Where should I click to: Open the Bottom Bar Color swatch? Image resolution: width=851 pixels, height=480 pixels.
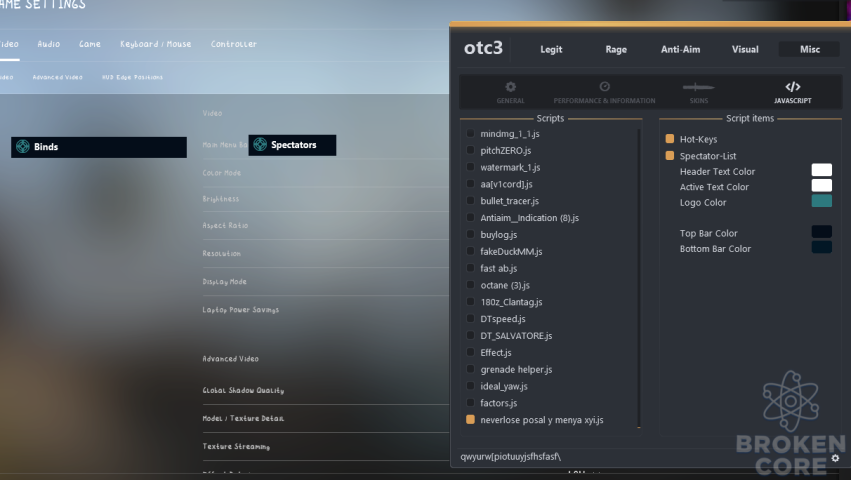point(822,247)
